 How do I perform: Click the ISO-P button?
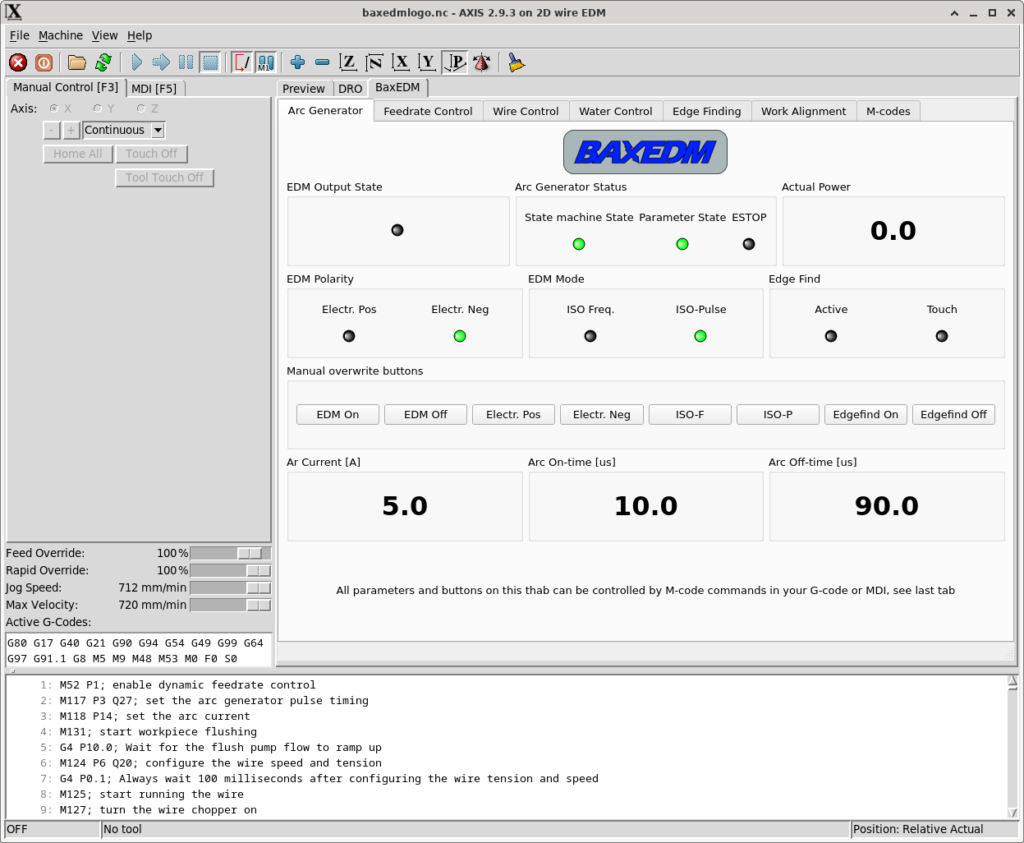pyautogui.click(x=778, y=415)
